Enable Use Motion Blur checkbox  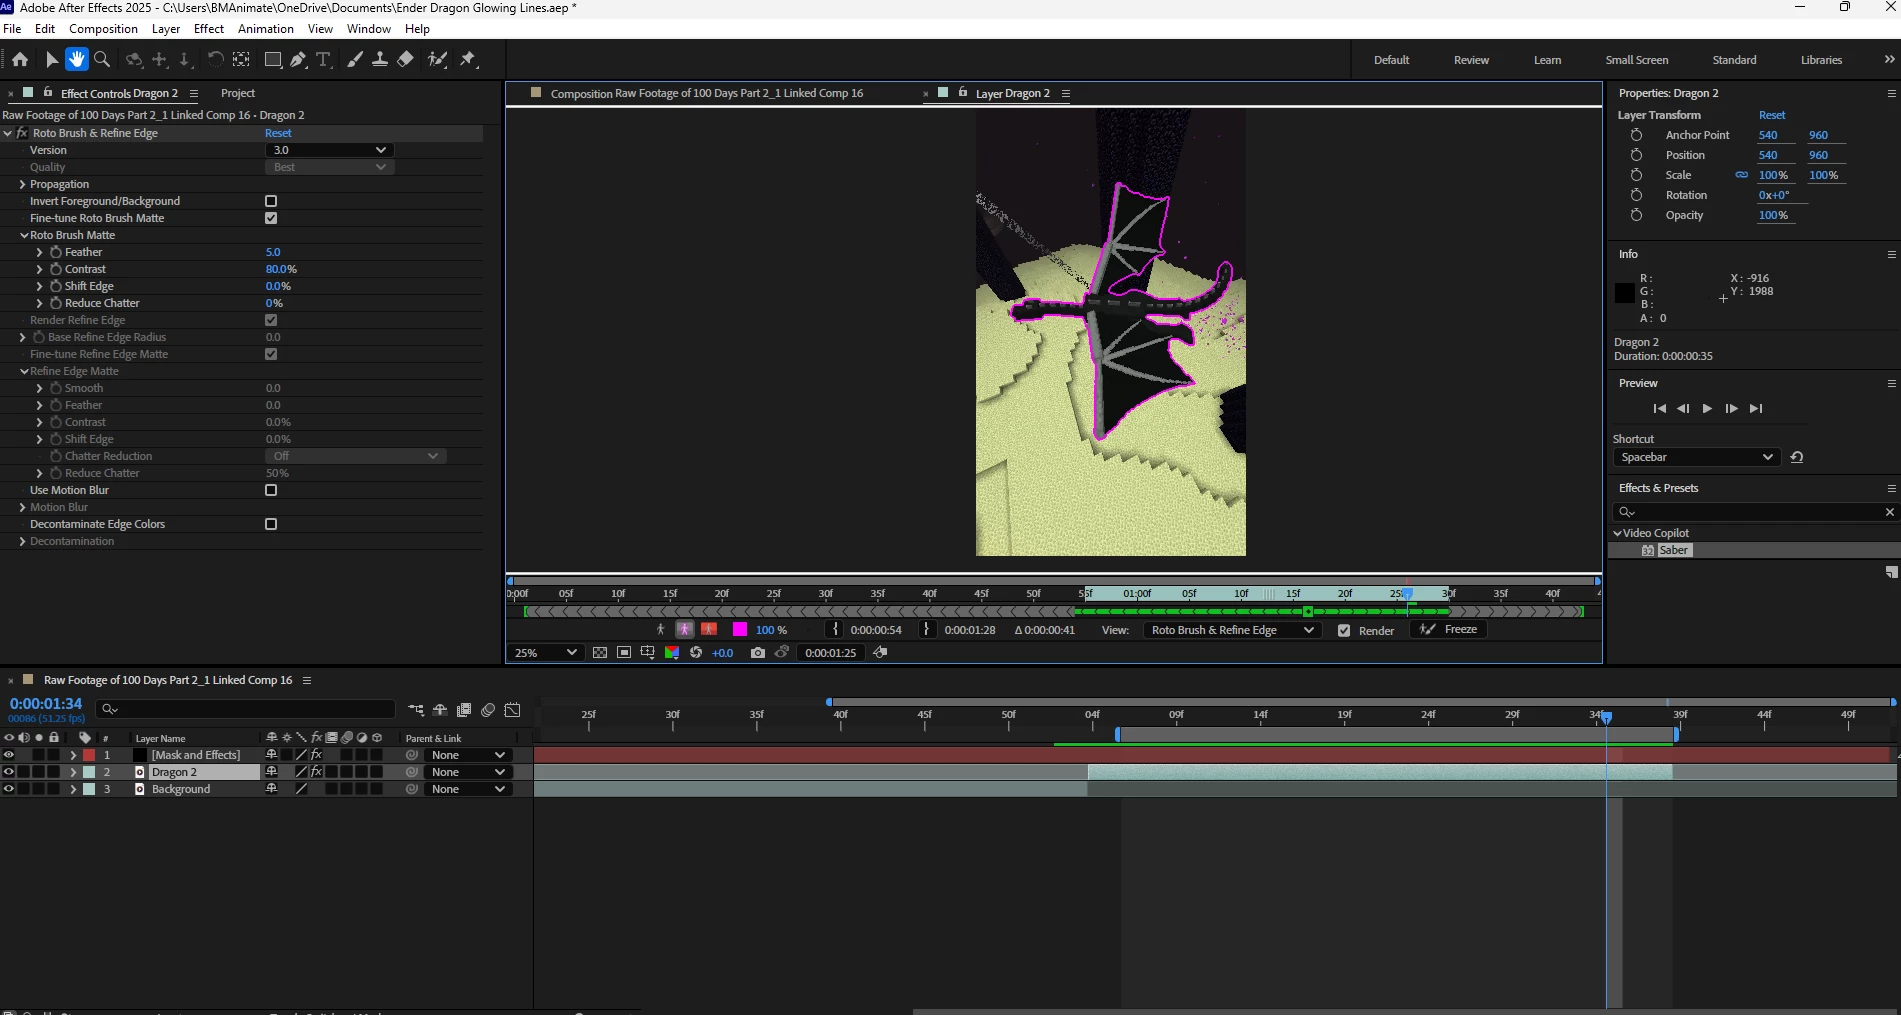click(271, 490)
